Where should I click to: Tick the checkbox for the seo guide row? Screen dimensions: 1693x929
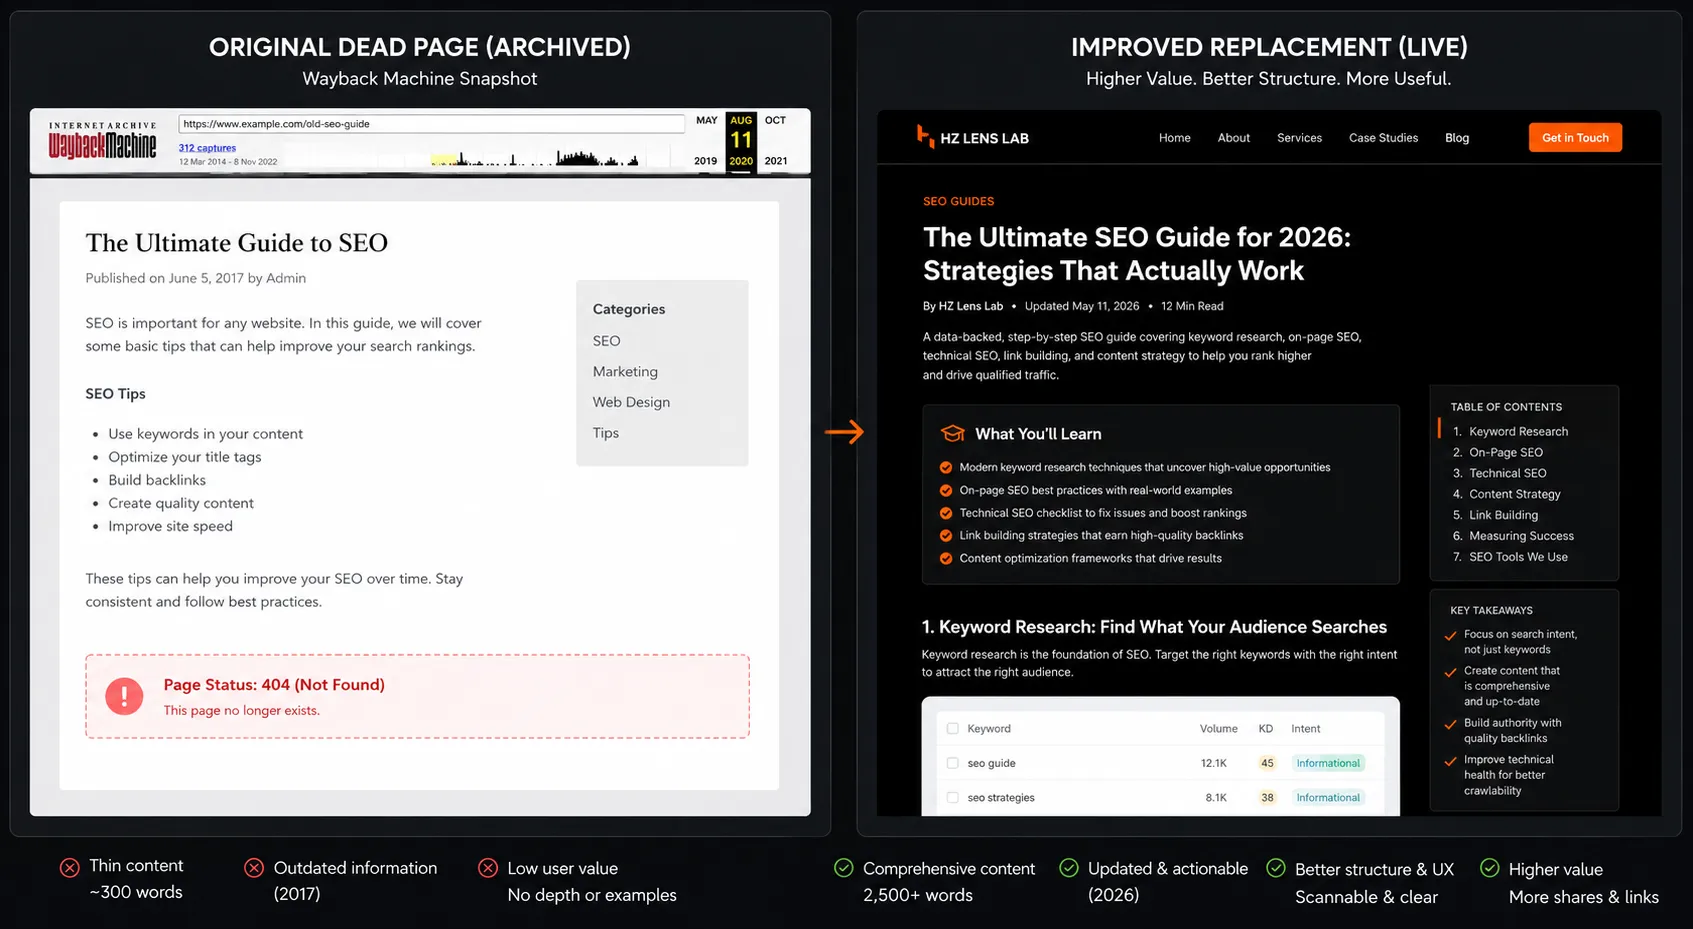click(x=952, y=763)
